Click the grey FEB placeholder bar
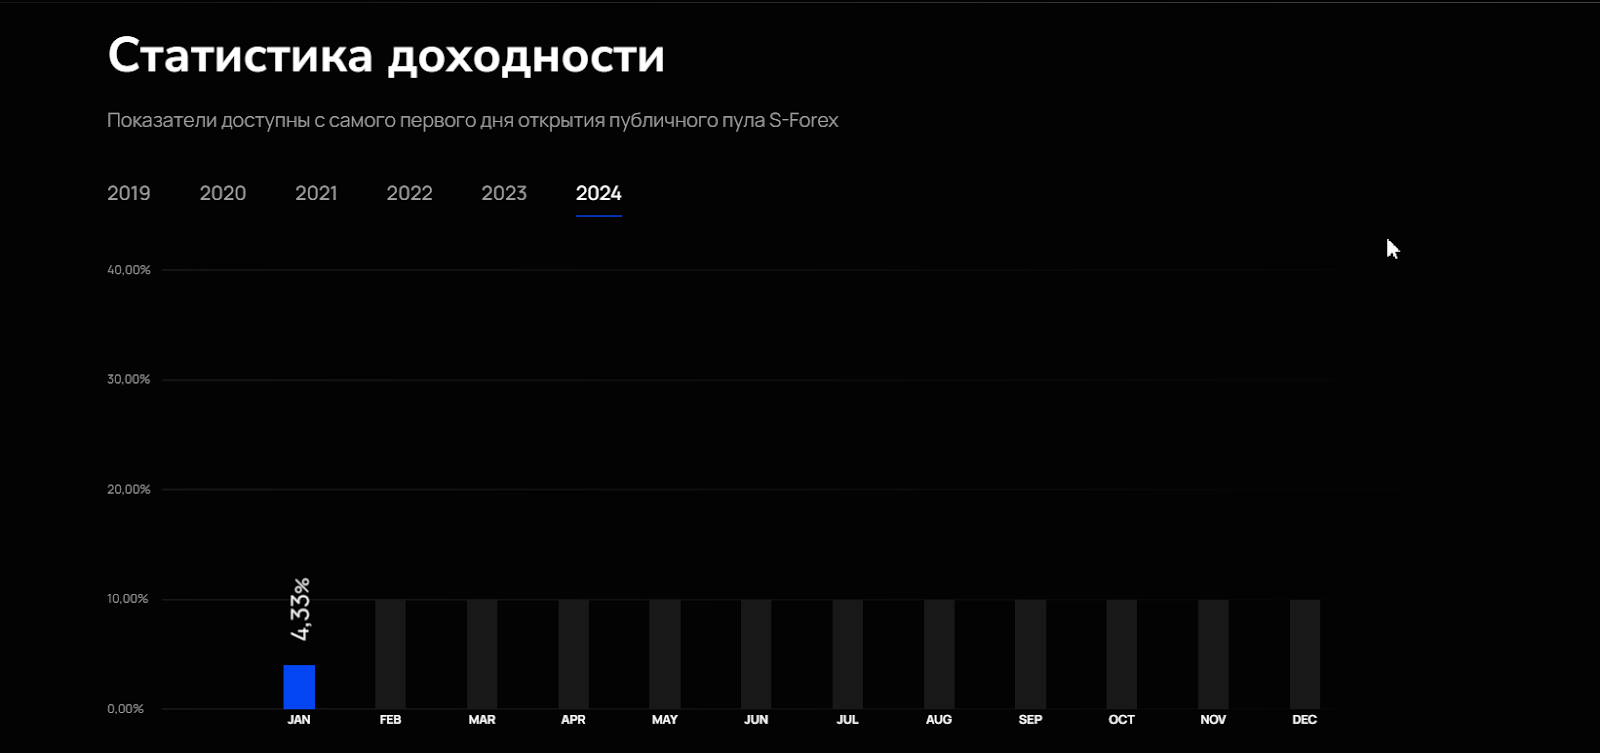 coord(390,654)
